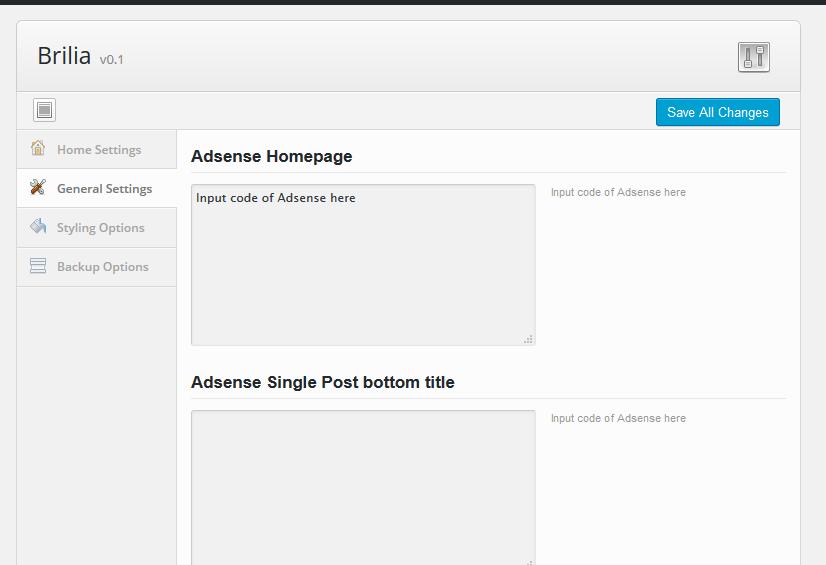Go to the Backup Options tab
The height and width of the screenshot is (565, 826).
click(x=102, y=267)
